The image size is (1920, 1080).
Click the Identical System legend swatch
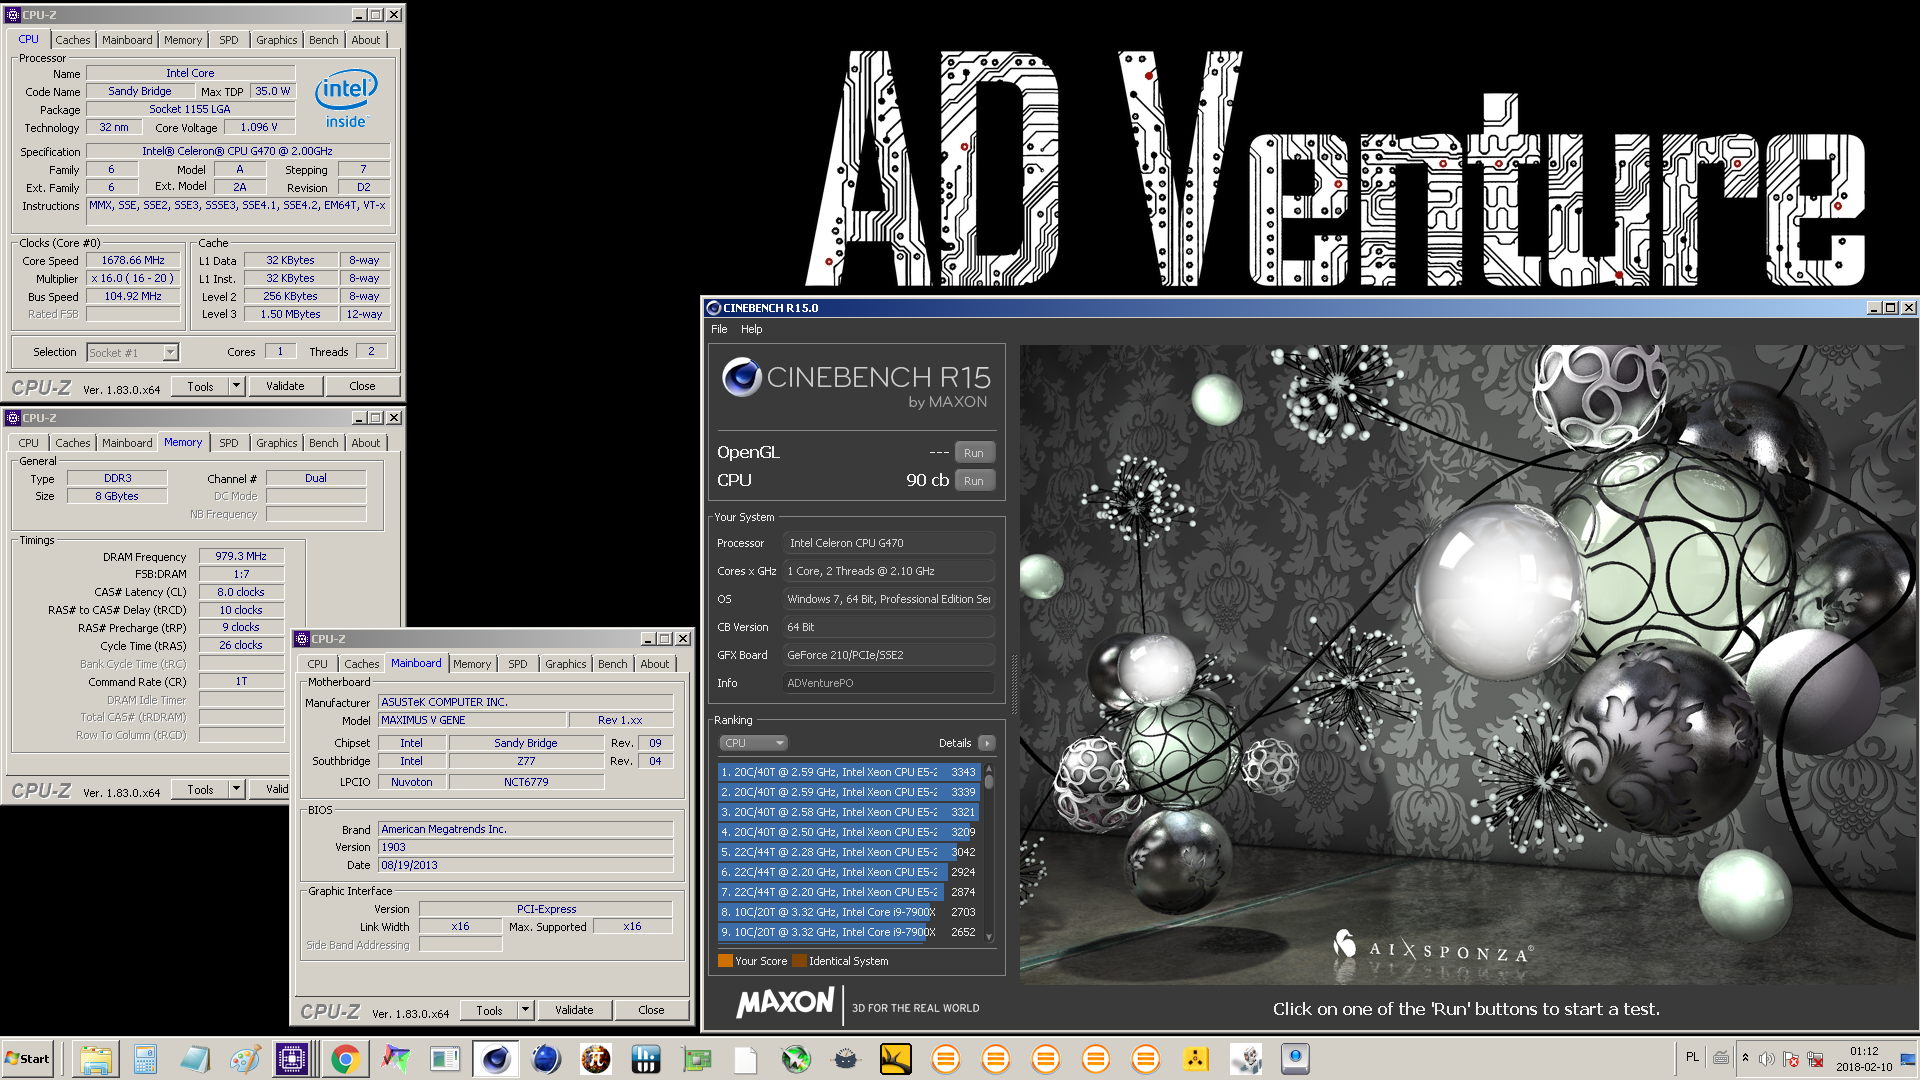click(799, 961)
